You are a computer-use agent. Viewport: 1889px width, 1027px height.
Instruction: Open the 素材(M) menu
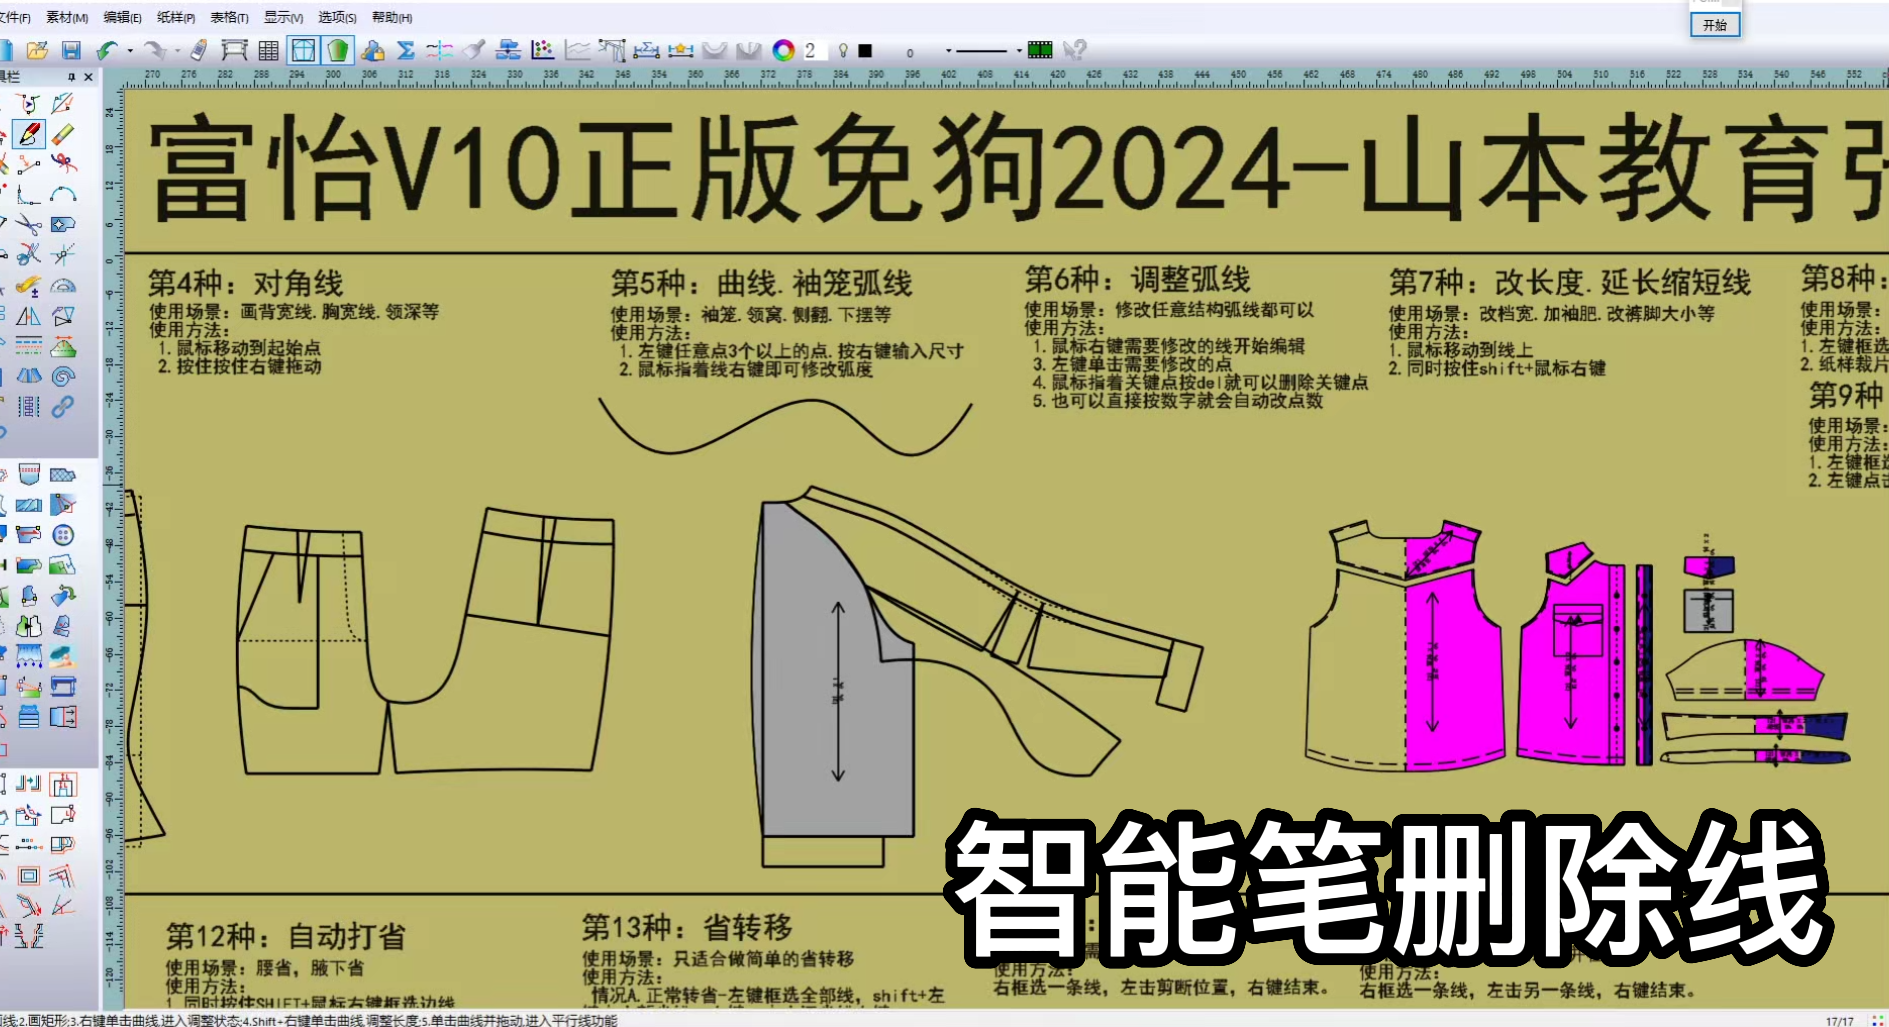[67, 17]
